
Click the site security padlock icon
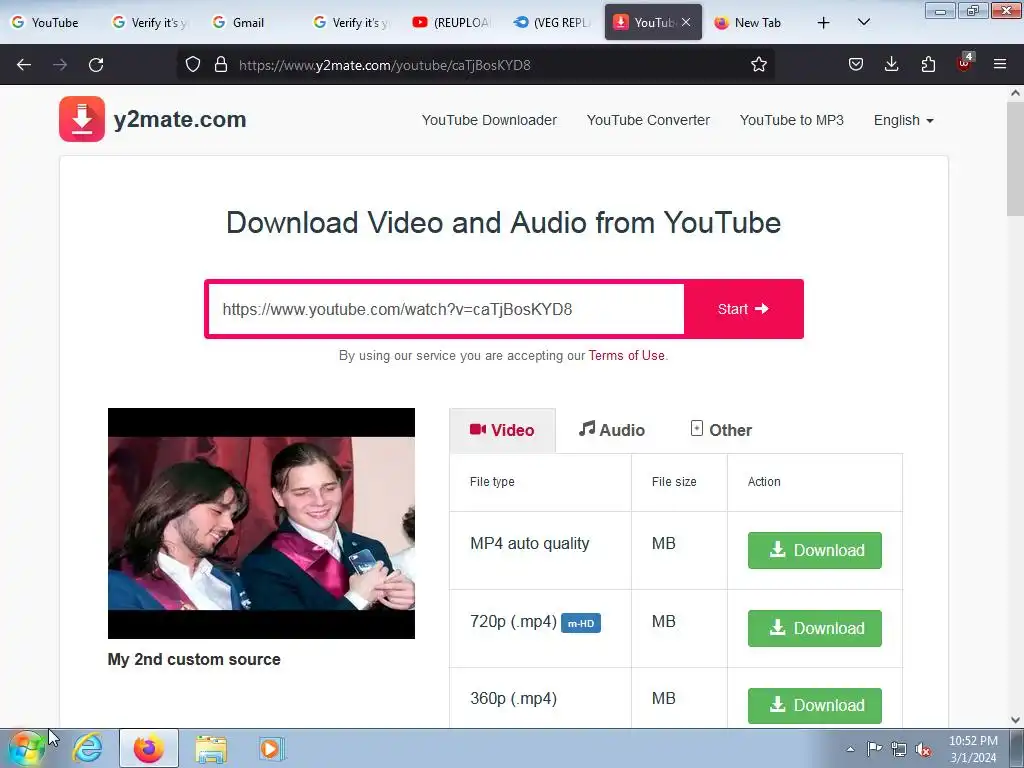(221, 64)
